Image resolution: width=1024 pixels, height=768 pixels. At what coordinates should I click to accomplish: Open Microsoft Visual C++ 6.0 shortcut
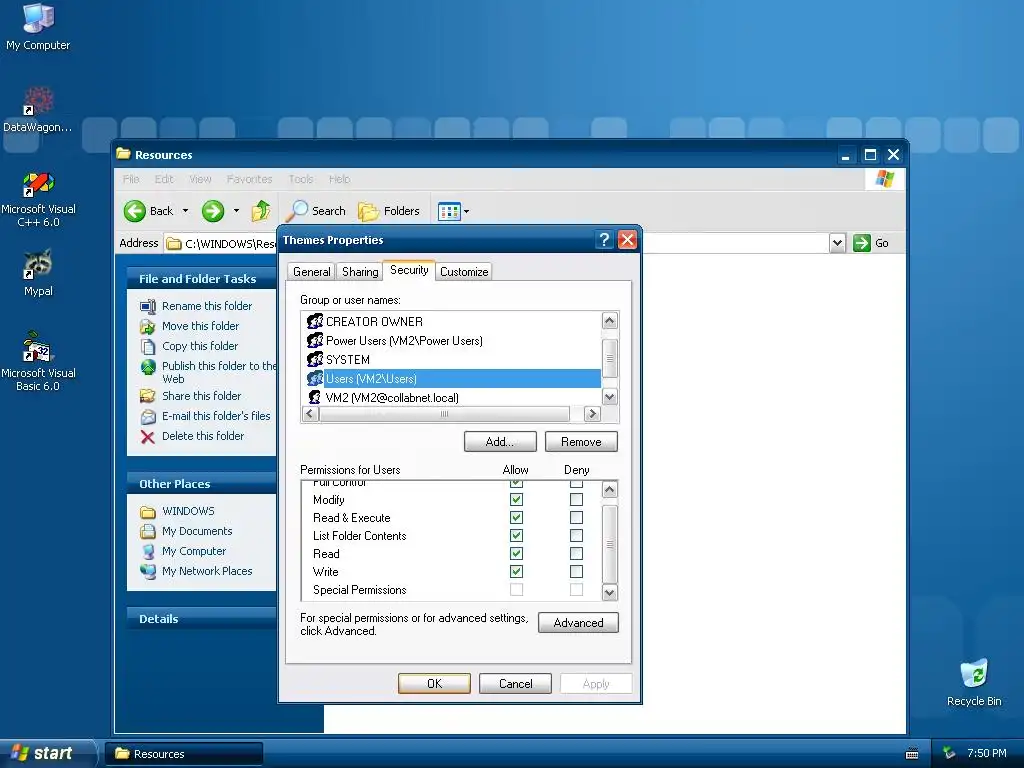(38, 199)
